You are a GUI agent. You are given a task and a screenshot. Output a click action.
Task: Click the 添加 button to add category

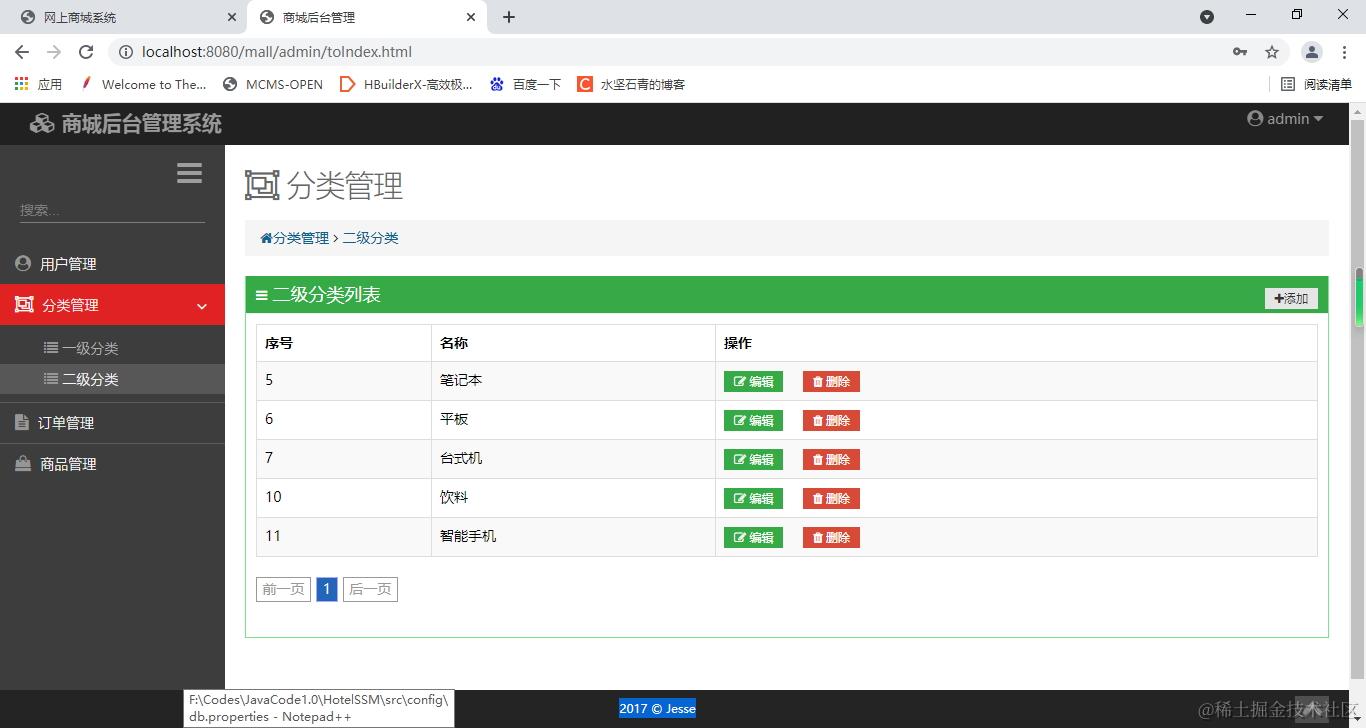click(1290, 297)
